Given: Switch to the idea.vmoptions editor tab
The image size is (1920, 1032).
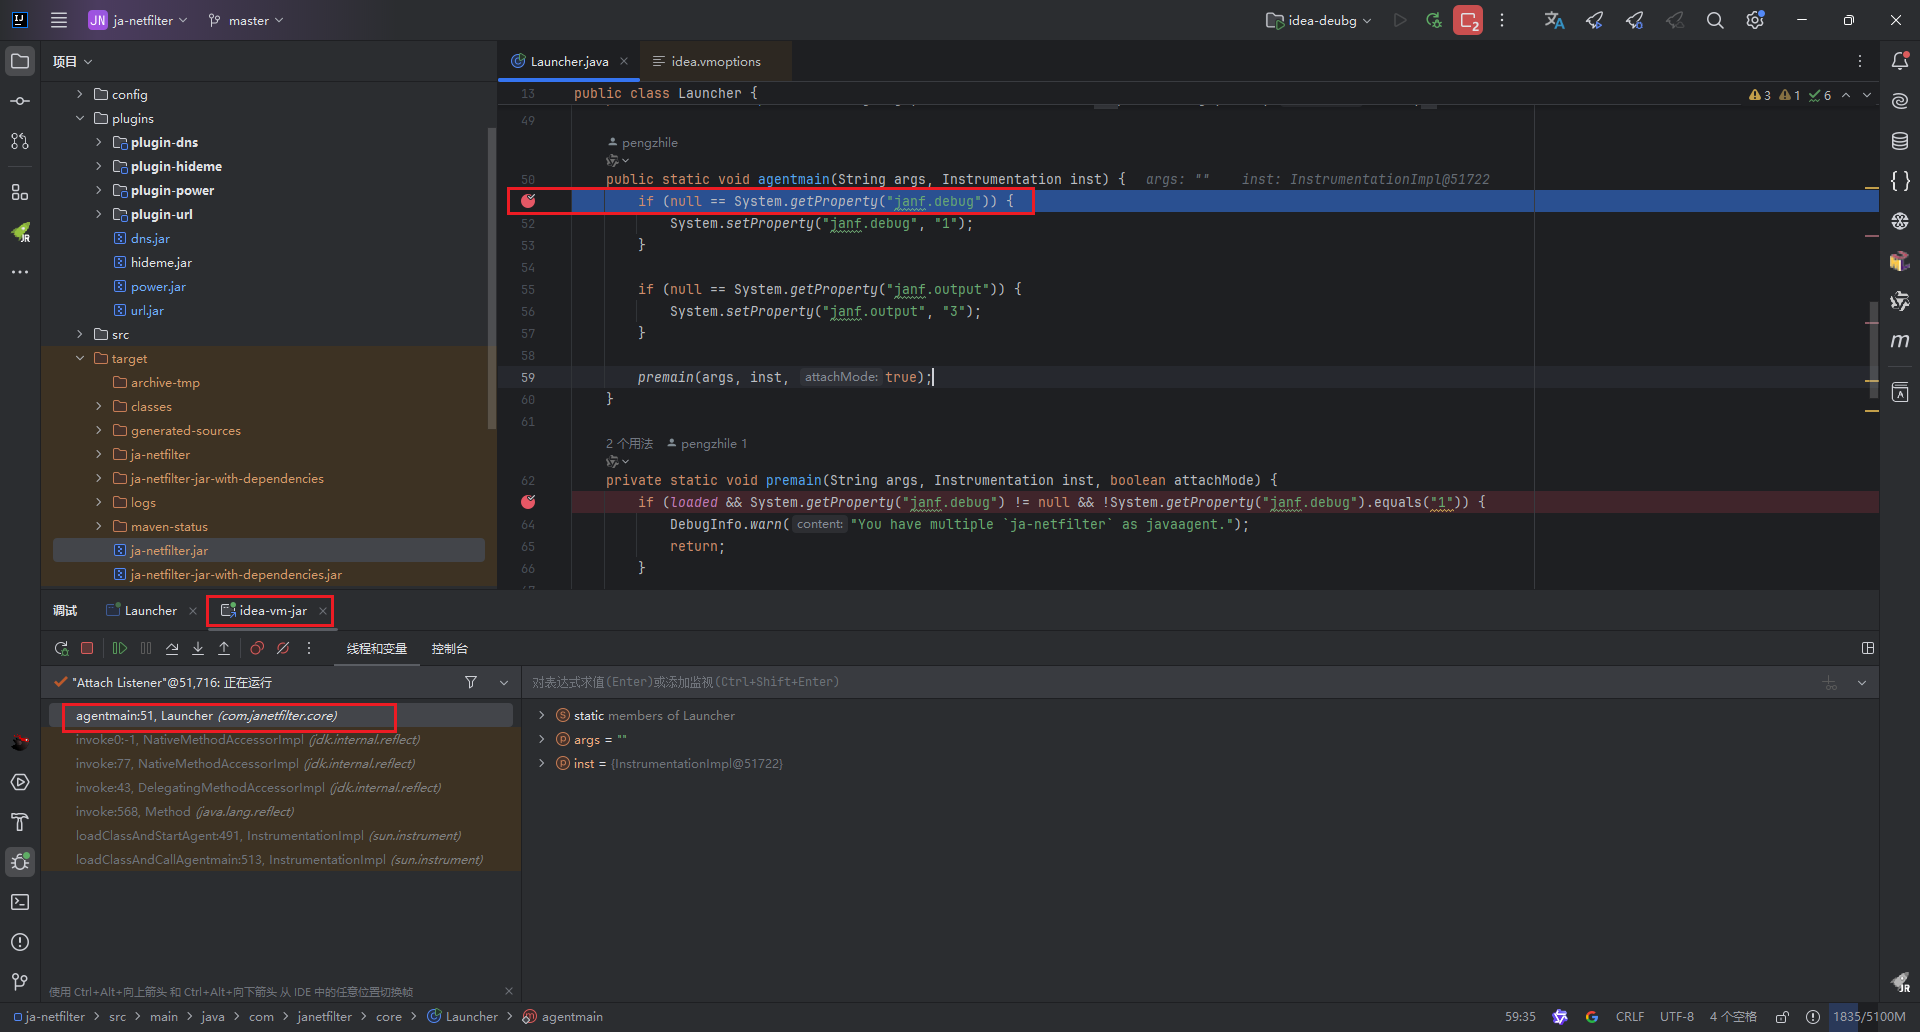Looking at the screenshot, I should pyautogui.click(x=714, y=61).
